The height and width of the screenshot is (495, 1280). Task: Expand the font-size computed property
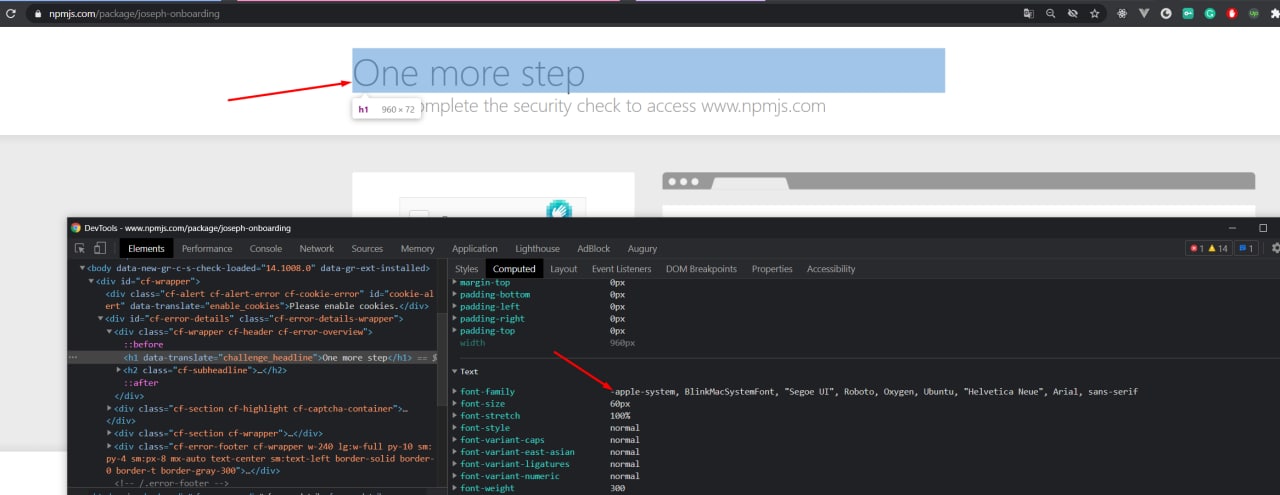[454, 404]
